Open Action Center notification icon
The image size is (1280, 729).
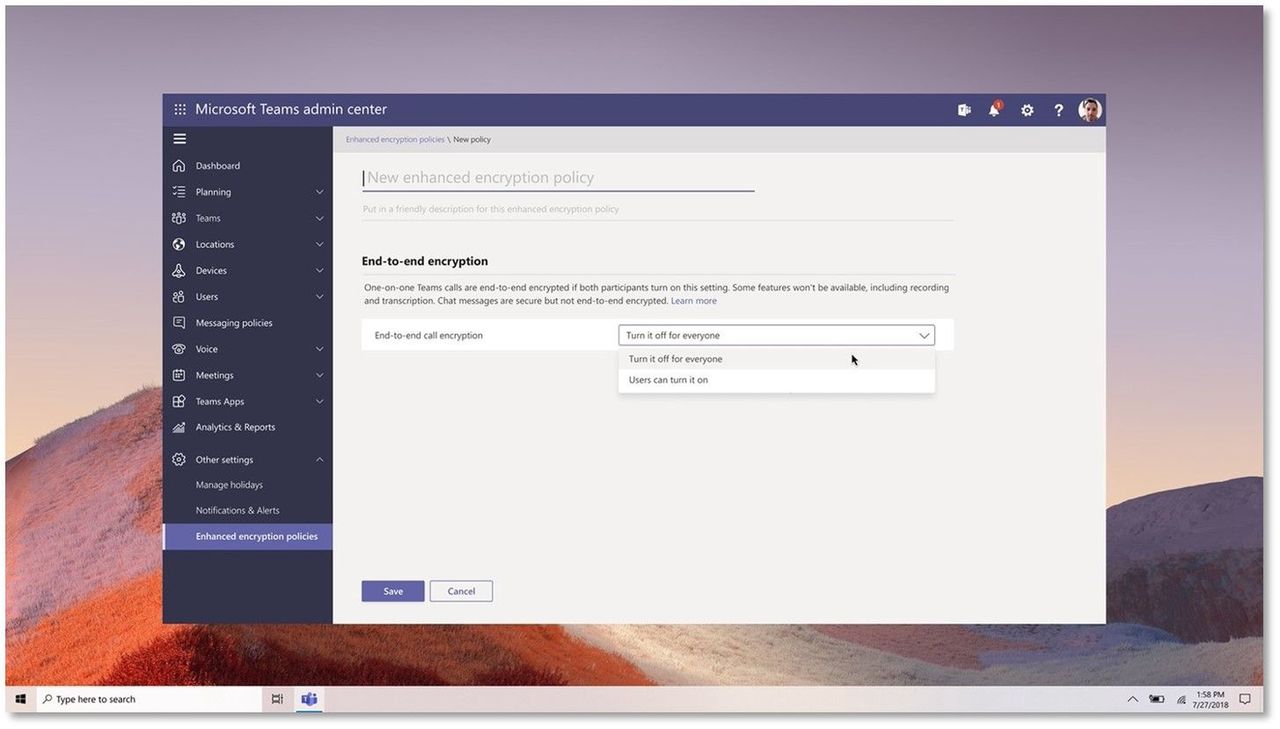1245,699
